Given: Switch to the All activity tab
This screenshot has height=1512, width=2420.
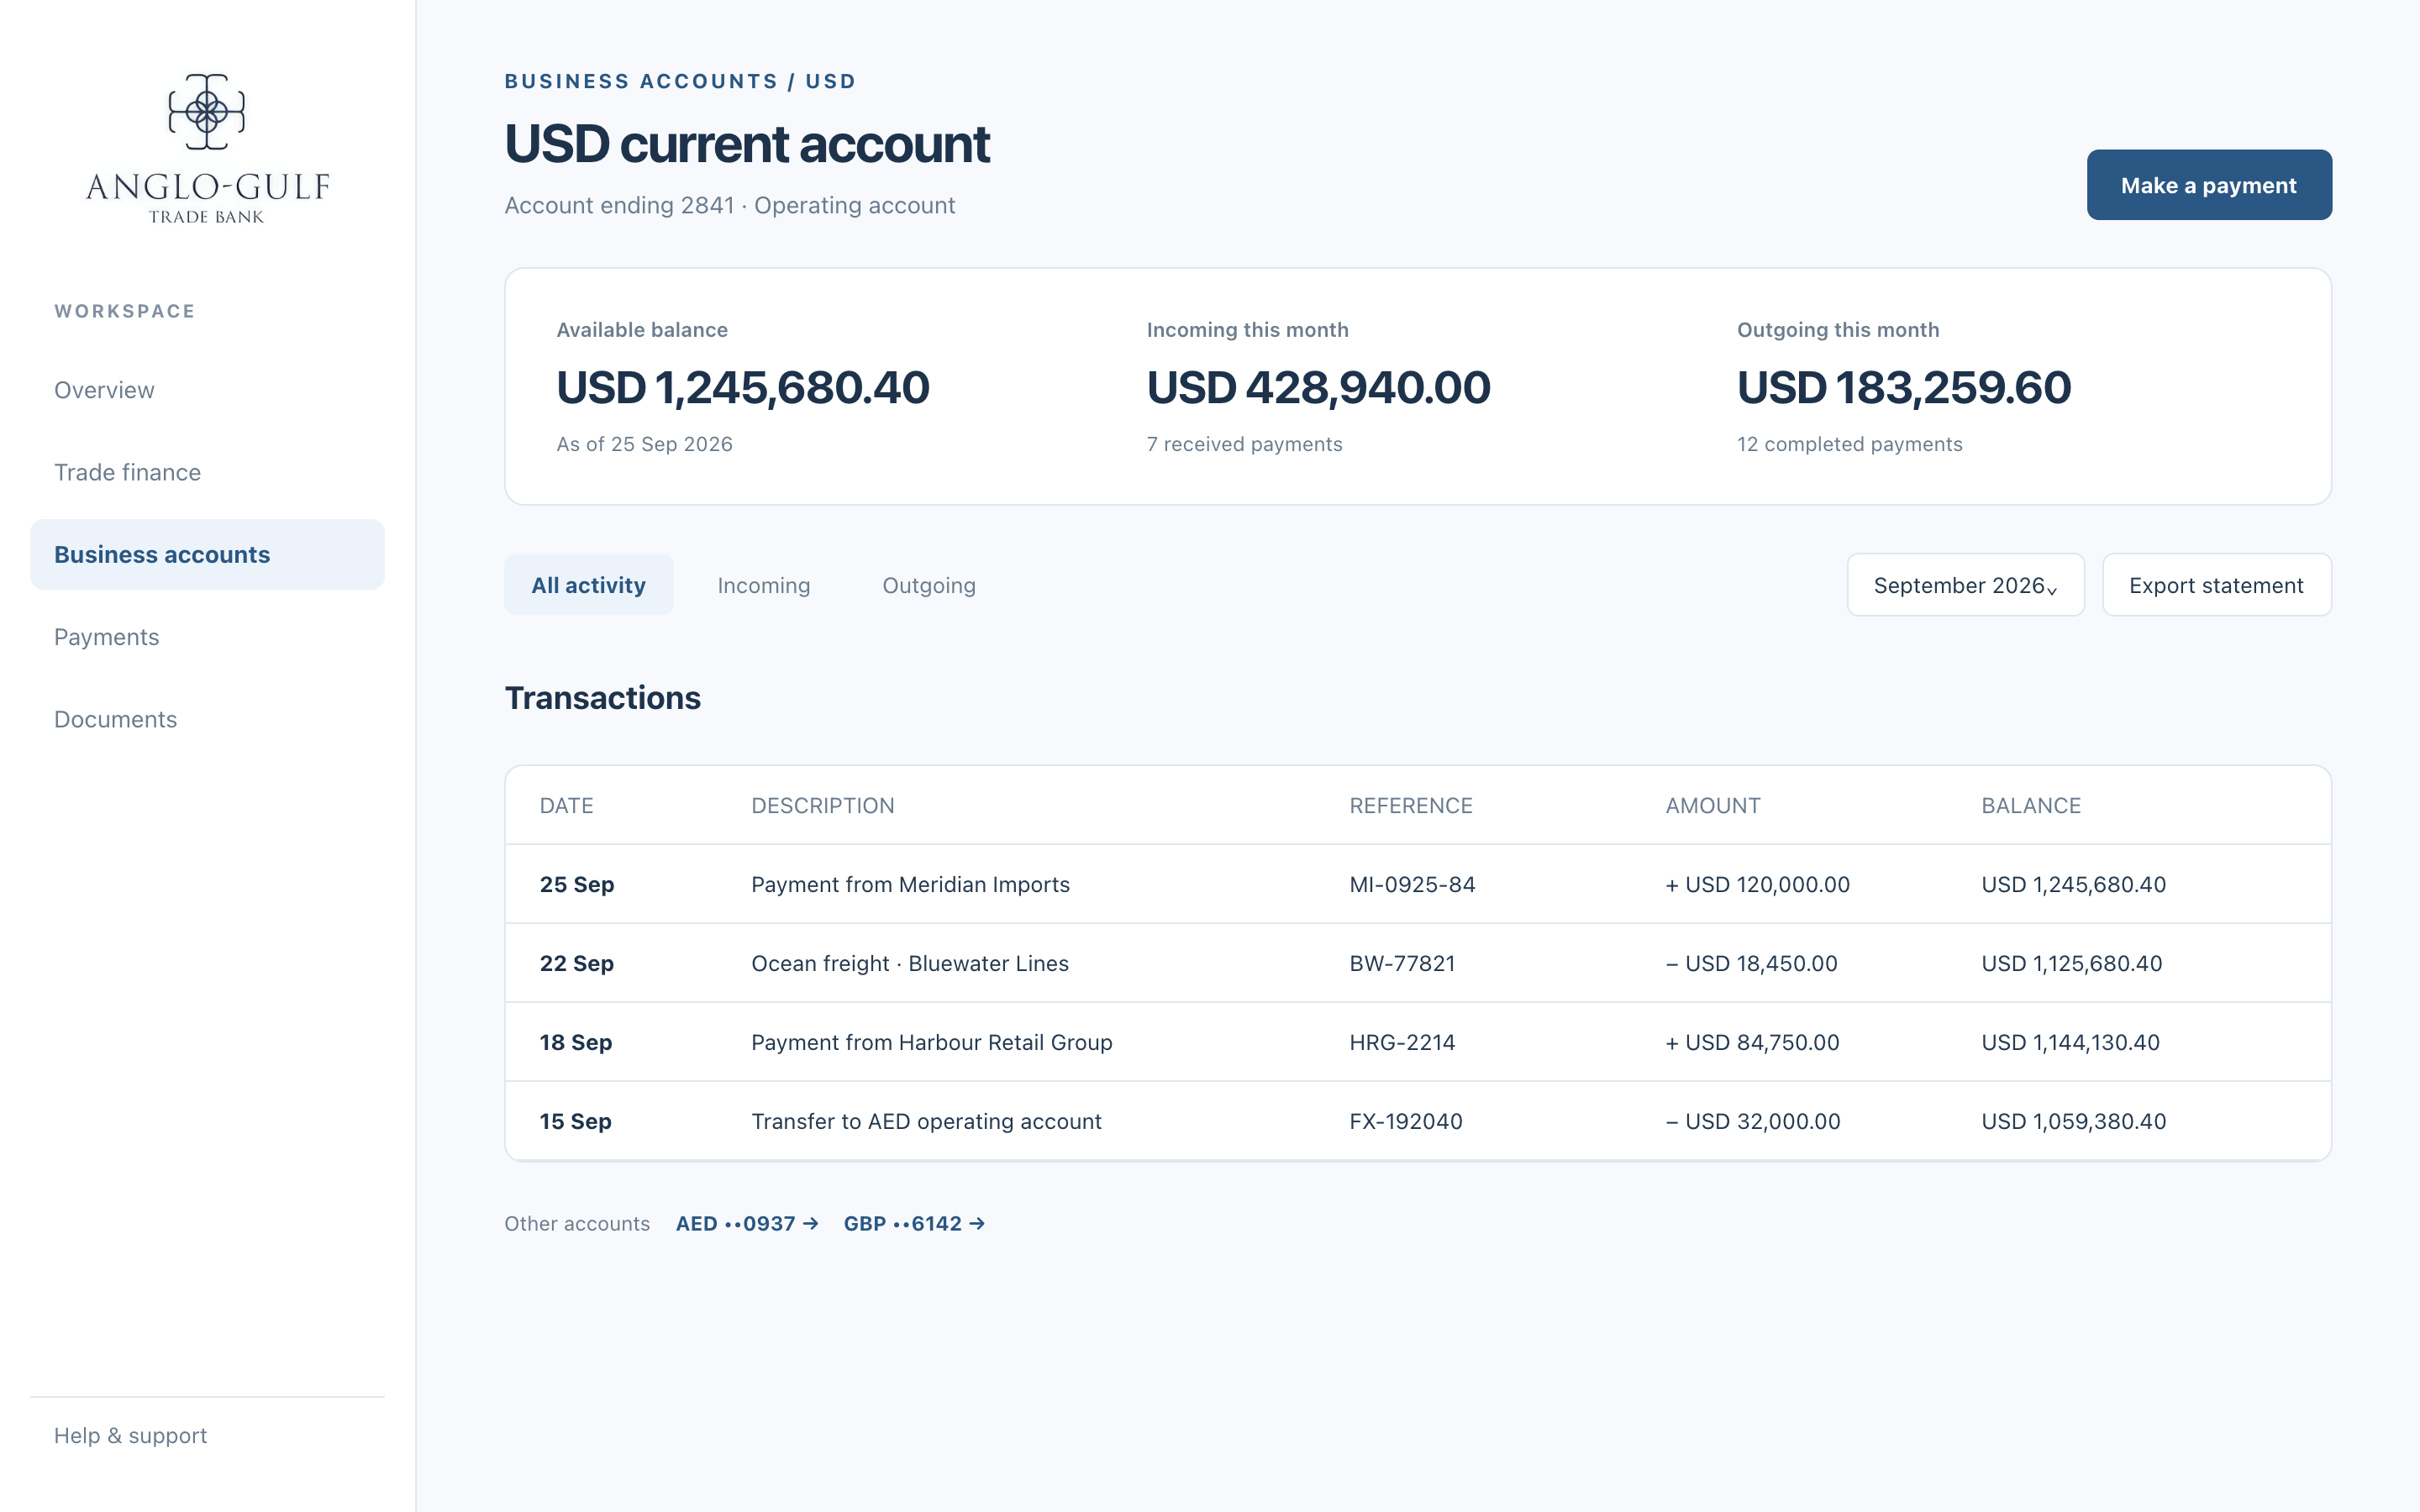Looking at the screenshot, I should coord(588,585).
